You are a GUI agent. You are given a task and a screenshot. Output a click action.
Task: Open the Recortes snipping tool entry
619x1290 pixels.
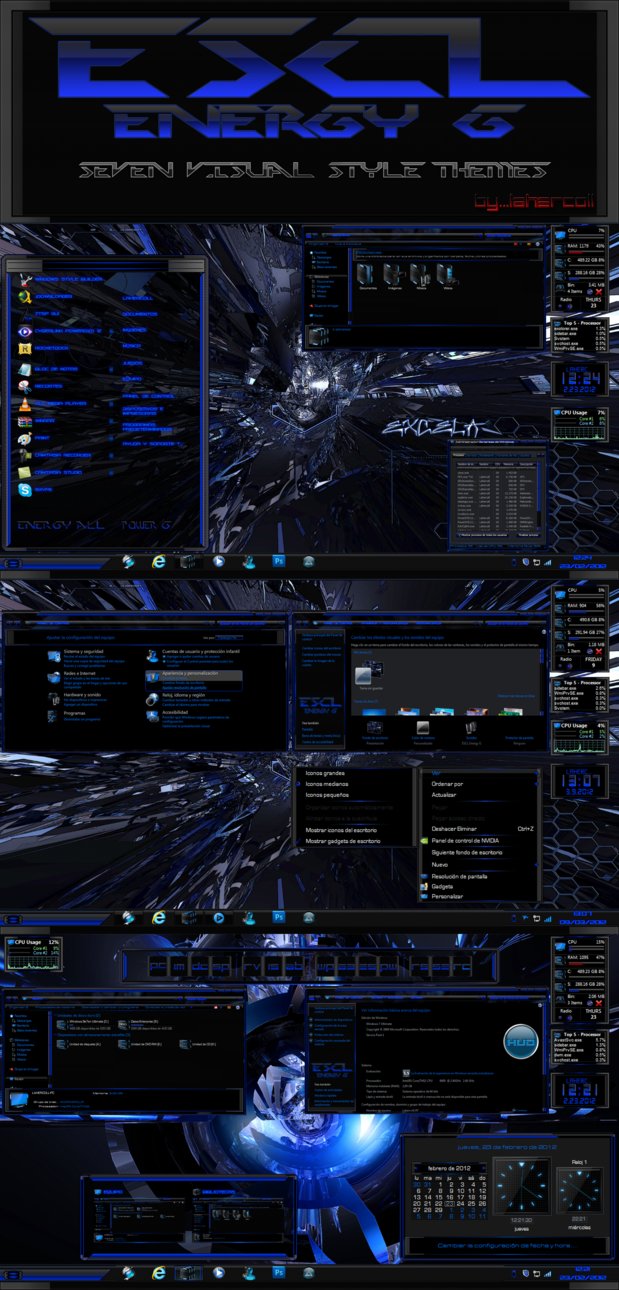pyautogui.click(x=42, y=386)
